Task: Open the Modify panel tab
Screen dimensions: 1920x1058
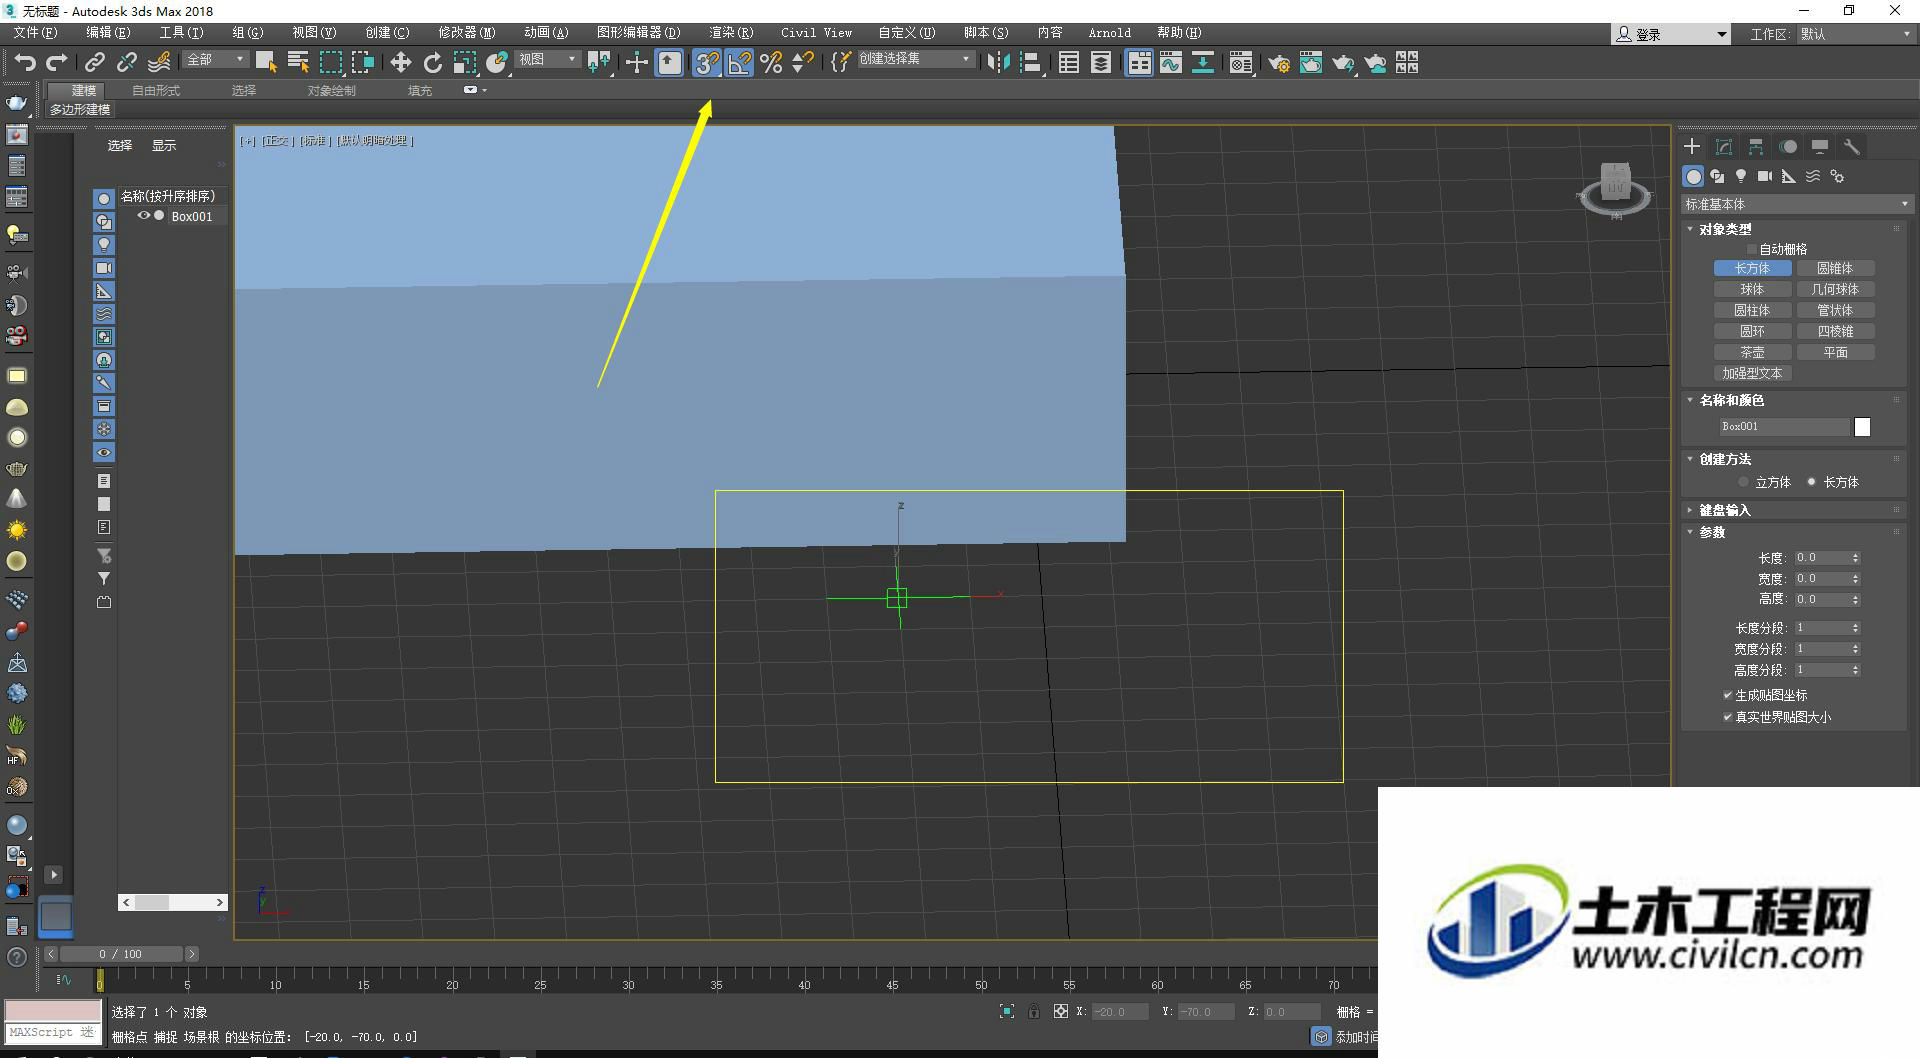Action: (1724, 147)
